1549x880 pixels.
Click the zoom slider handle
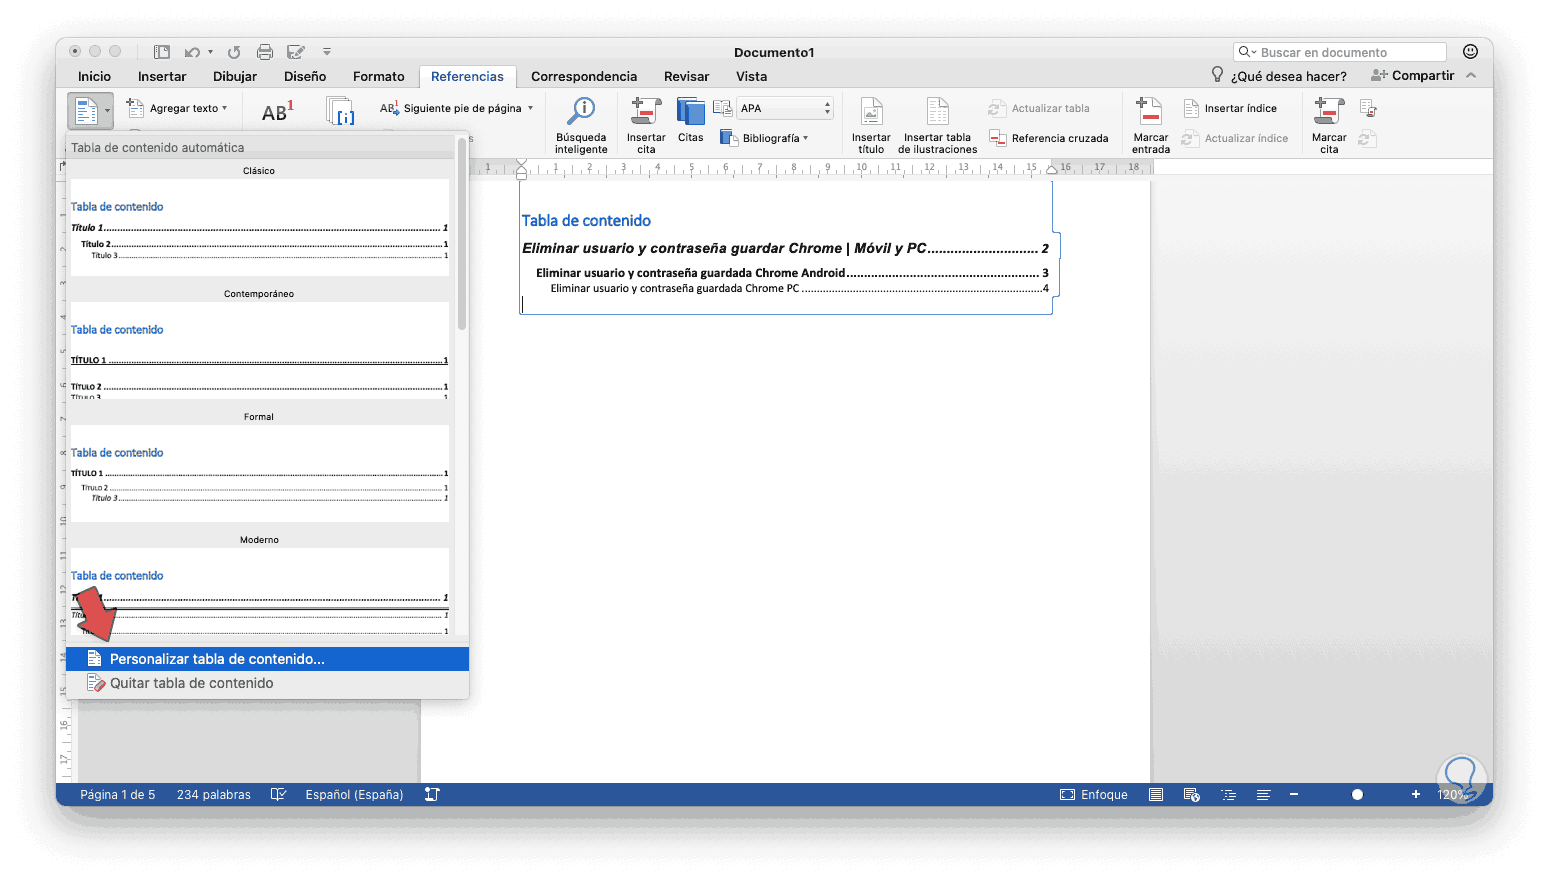point(1357,795)
